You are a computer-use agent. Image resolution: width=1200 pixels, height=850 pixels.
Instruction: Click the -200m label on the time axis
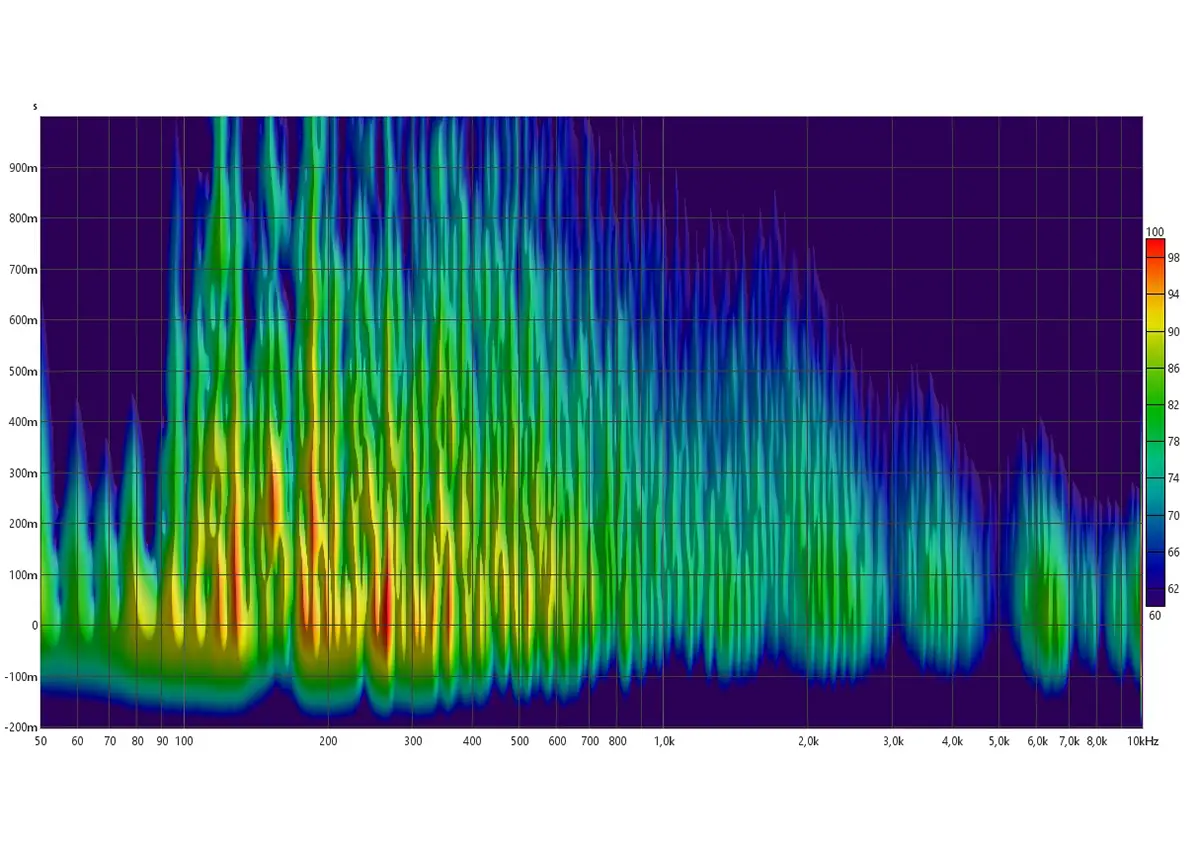[x=19, y=727]
